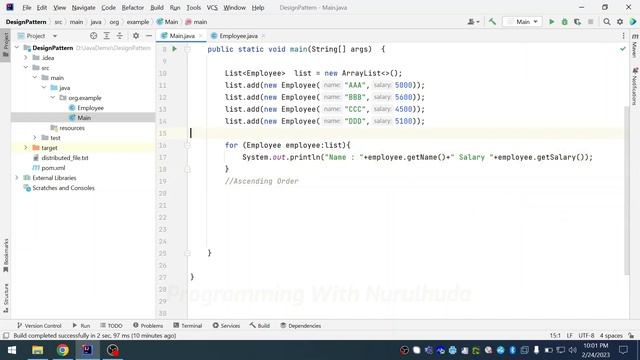Open the Dependencies tool window
Image resolution: width=640 pixels, height=360 pixels.
[x=300, y=326]
